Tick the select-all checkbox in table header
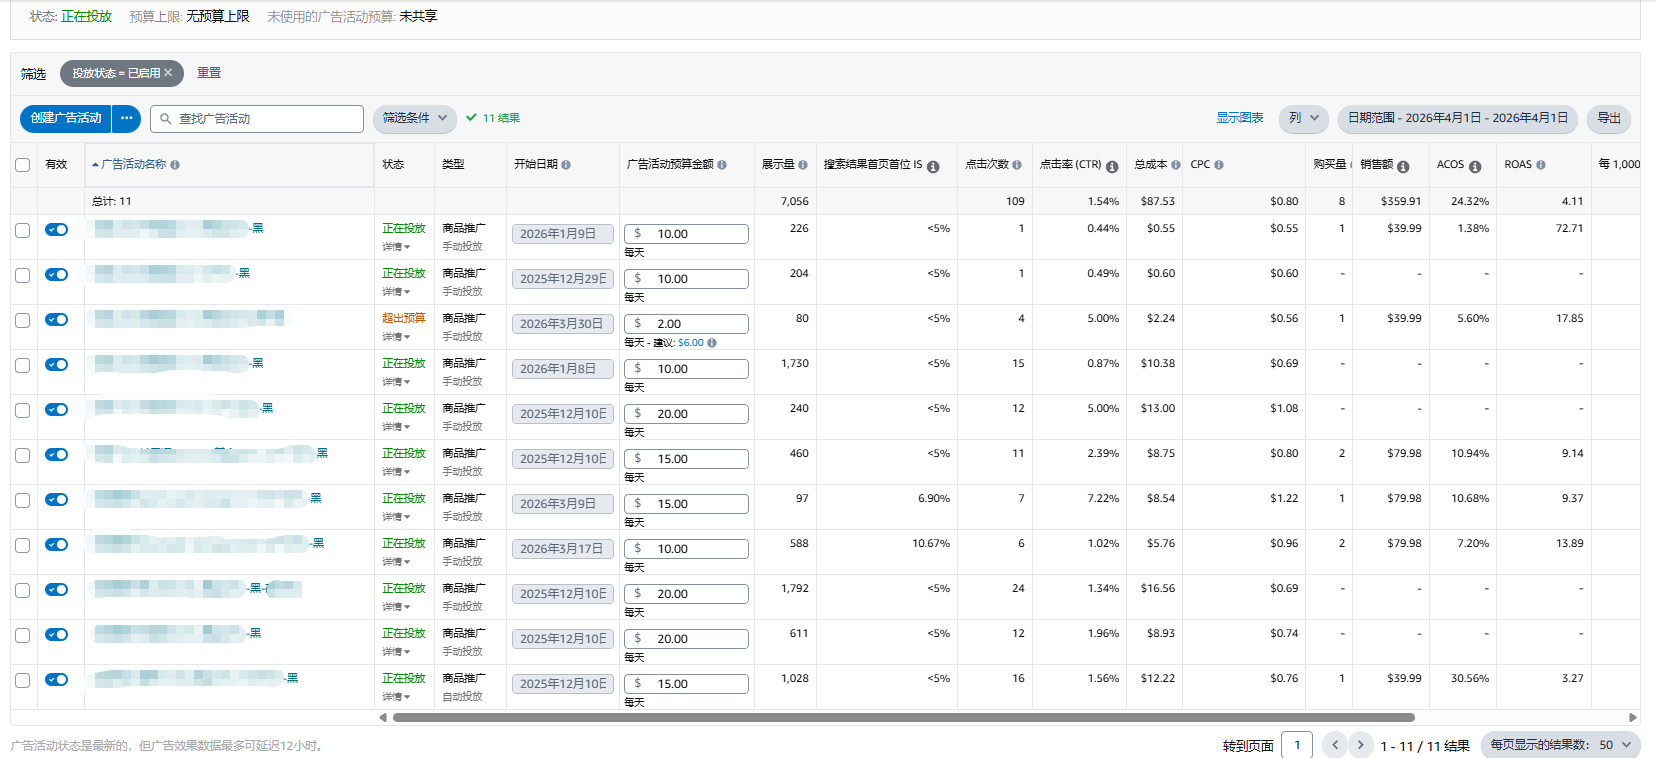 [x=22, y=165]
